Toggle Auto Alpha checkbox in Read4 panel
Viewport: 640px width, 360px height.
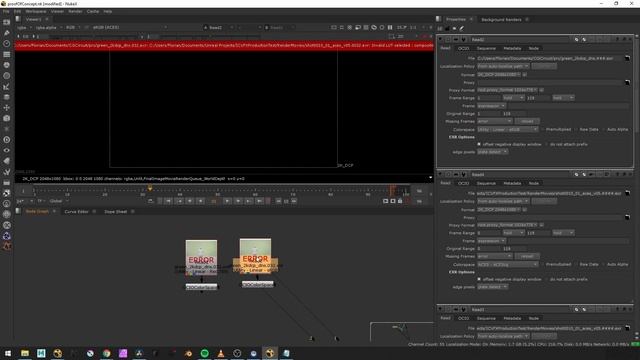[x=604, y=264]
